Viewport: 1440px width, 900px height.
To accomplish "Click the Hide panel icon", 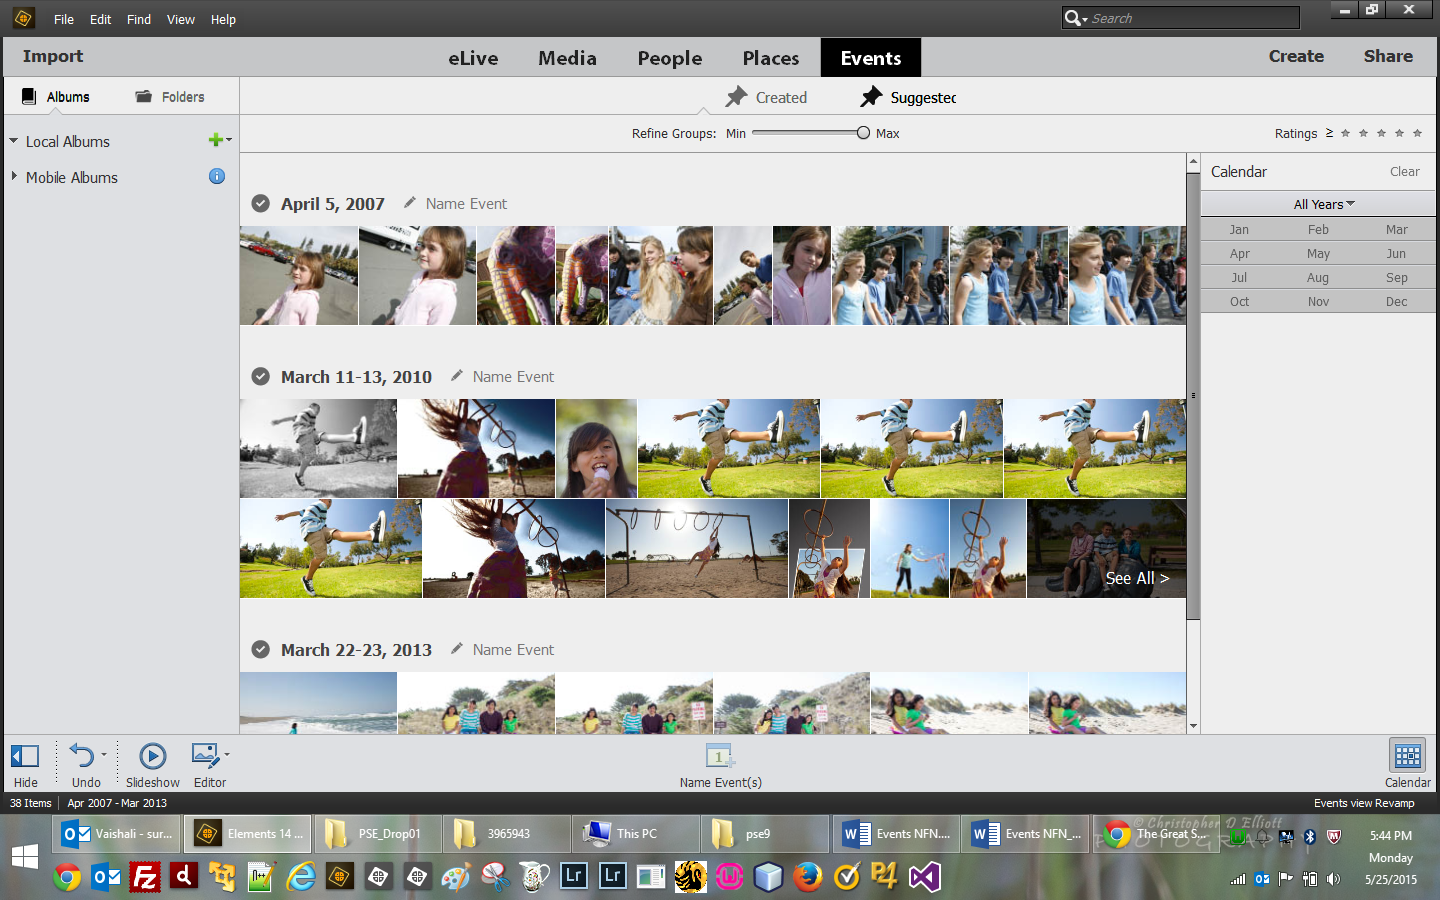I will pos(24,756).
